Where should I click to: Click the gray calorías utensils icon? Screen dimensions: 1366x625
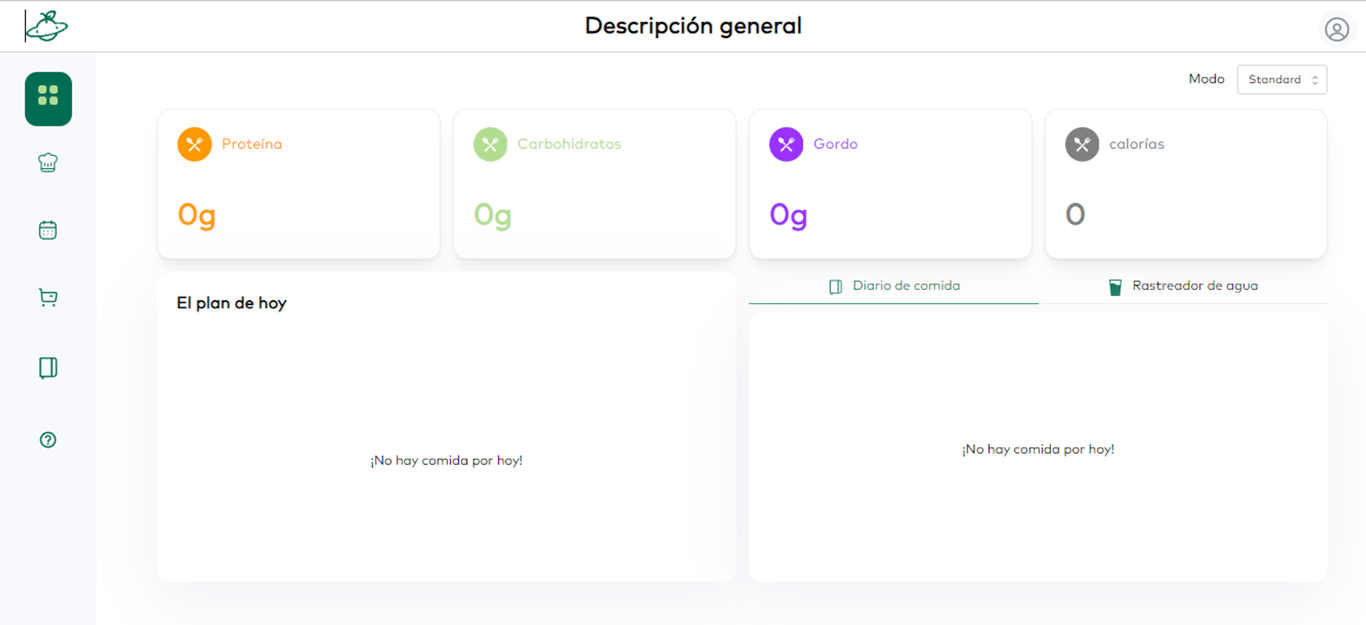1082,144
